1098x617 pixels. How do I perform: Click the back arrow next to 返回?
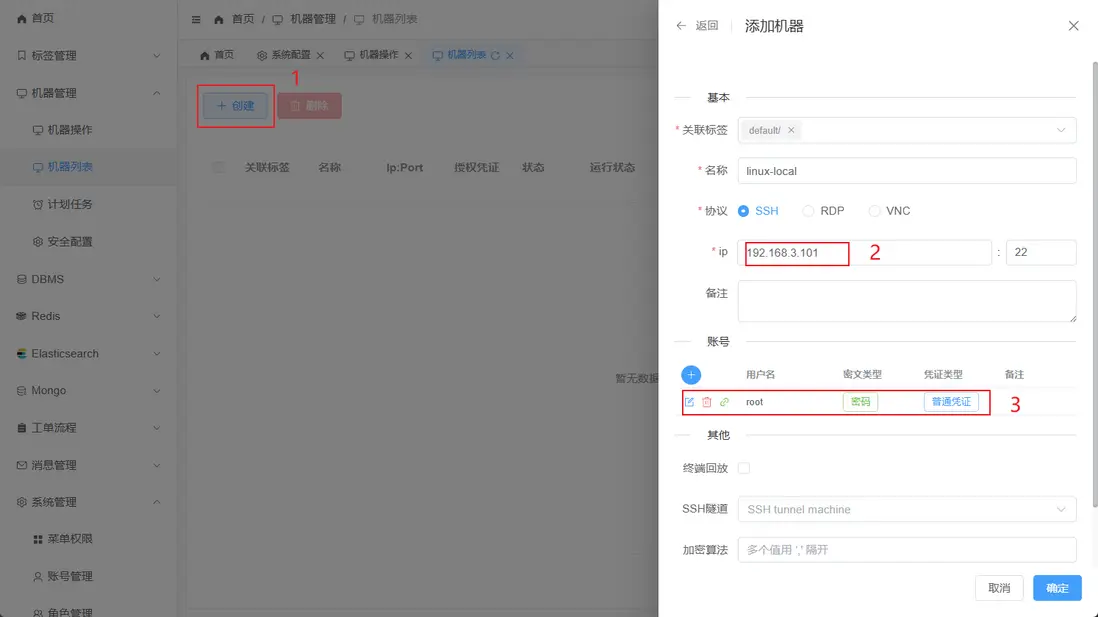681,26
